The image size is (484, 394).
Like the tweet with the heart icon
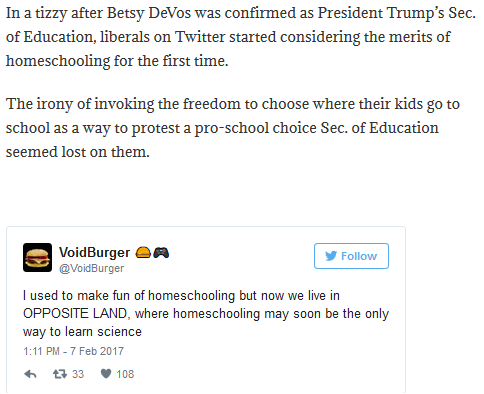point(106,374)
